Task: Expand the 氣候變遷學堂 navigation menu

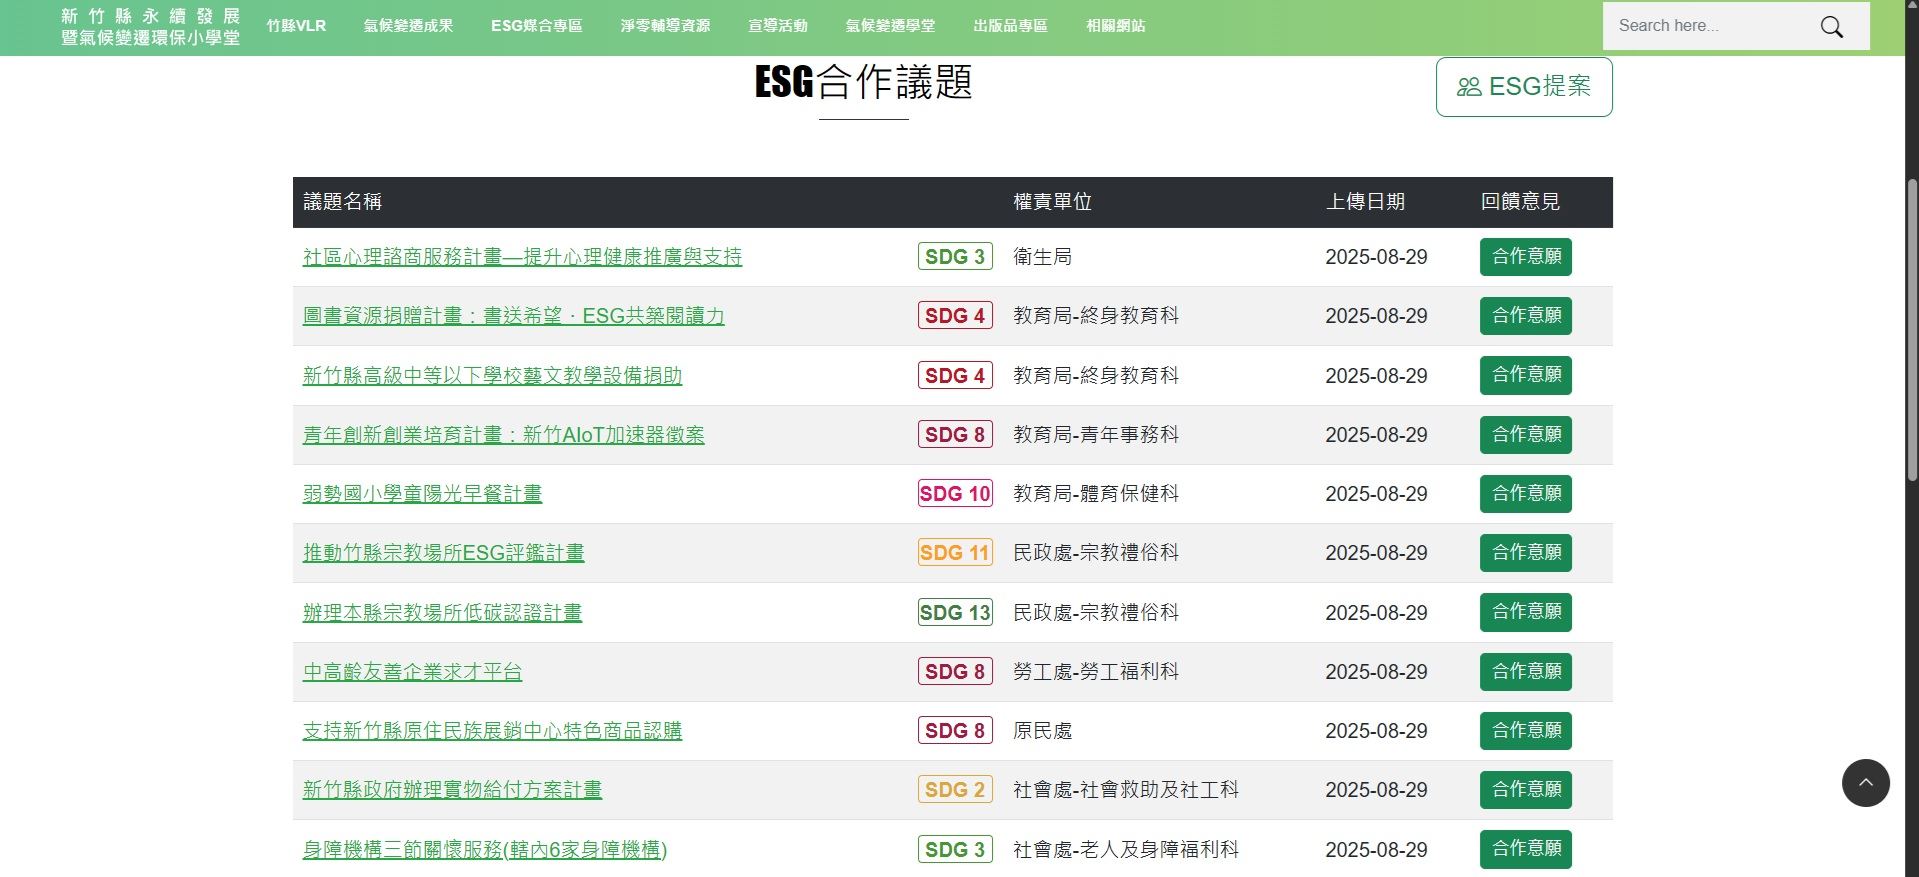Action: (890, 26)
